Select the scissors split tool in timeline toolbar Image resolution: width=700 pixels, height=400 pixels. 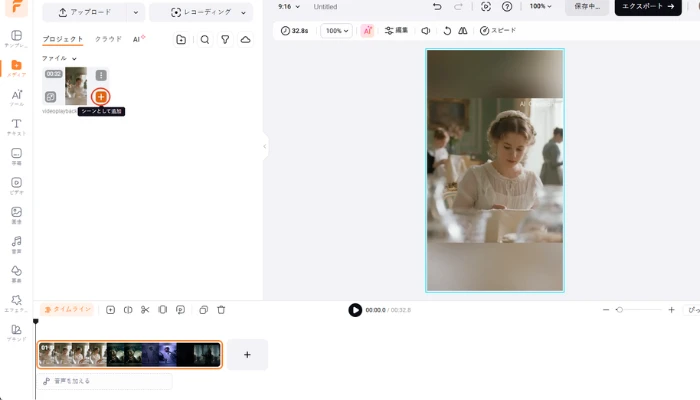click(145, 310)
